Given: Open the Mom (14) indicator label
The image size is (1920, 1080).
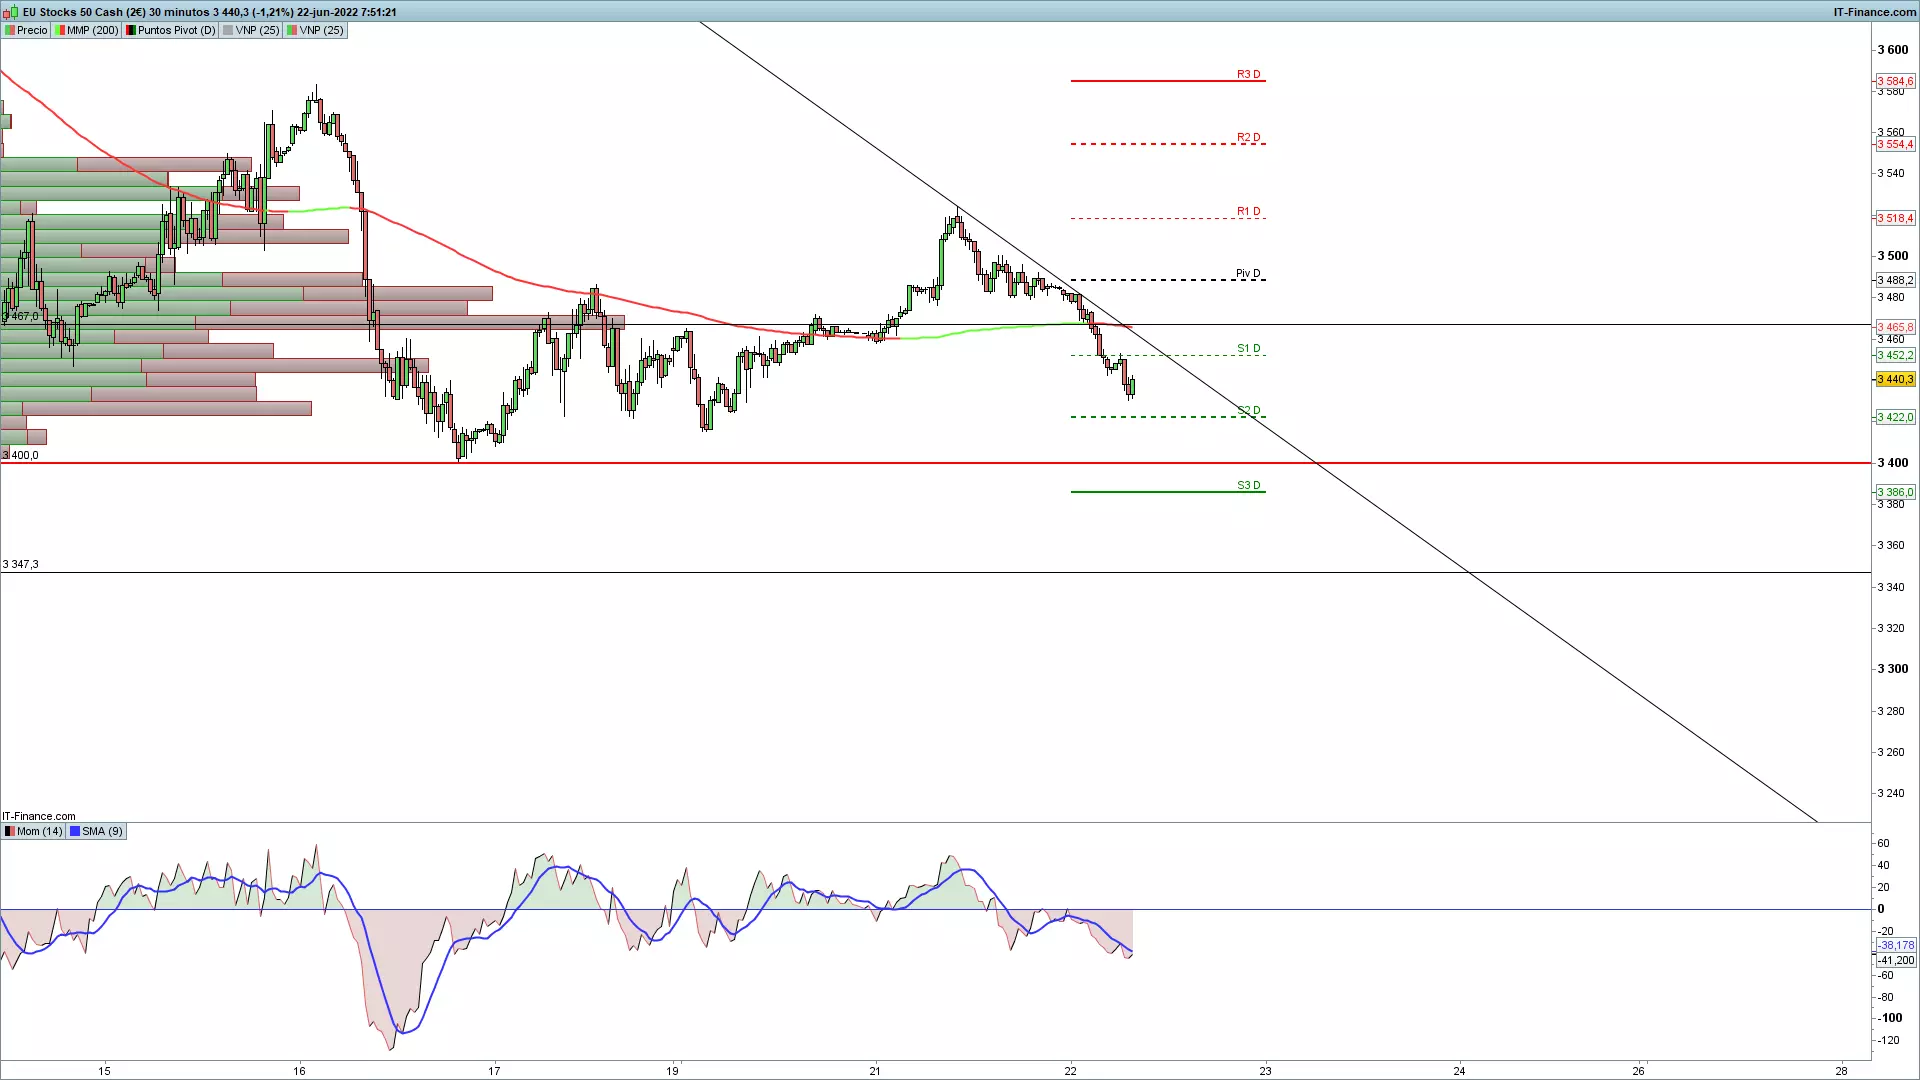Looking at the screenshot, I should click(x=33, y=831).
